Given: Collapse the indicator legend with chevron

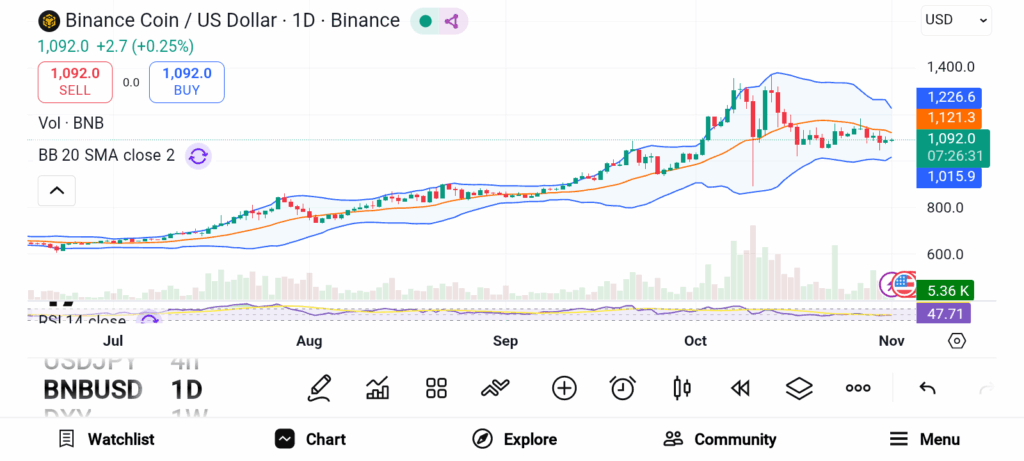Looking at the screenshot, I should (x=57, y=190).
